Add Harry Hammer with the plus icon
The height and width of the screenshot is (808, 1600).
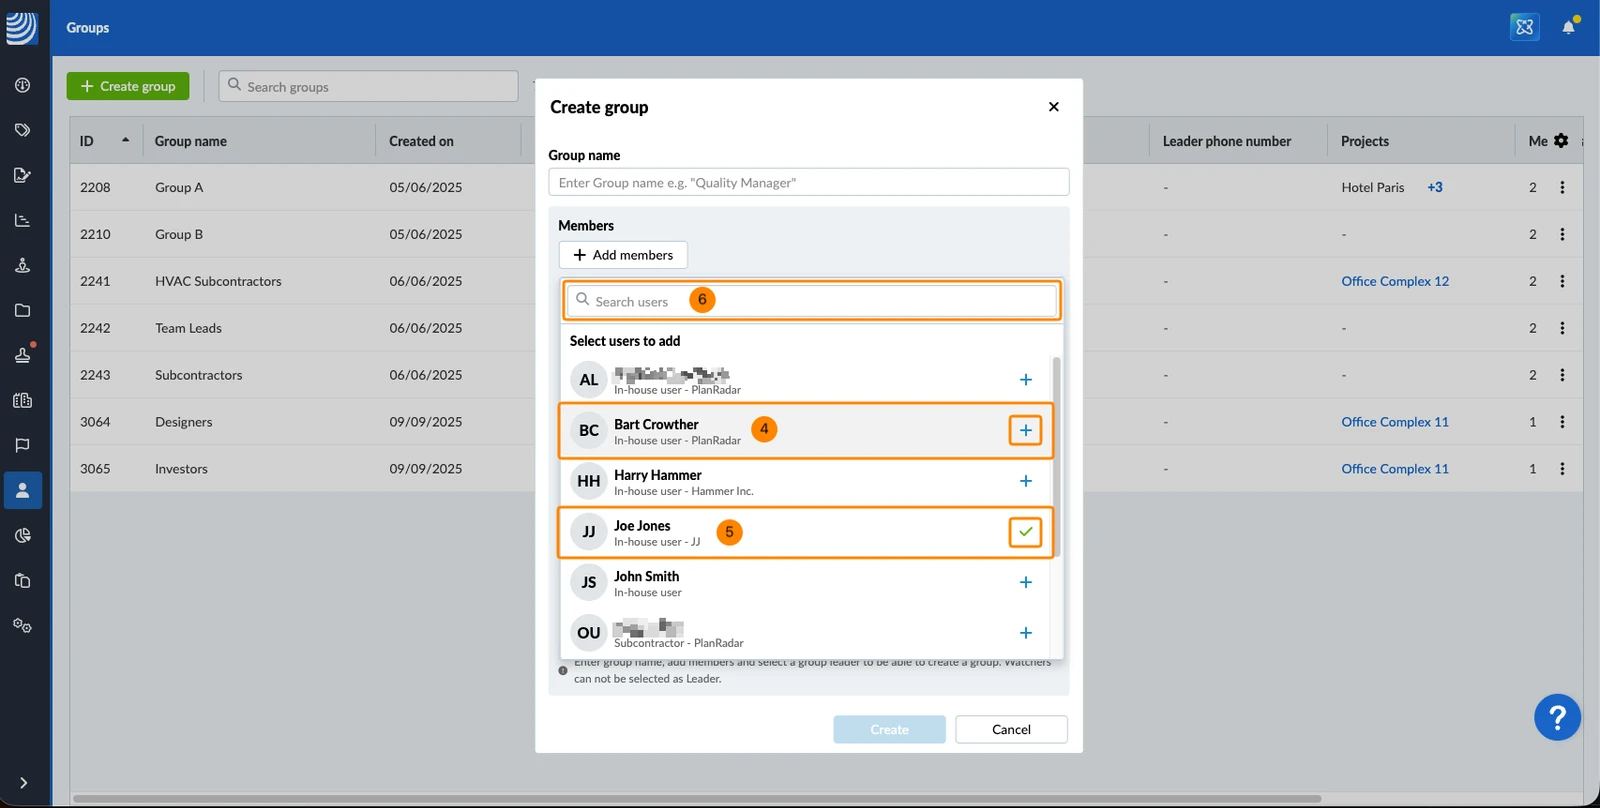[x=1025, y=481]
